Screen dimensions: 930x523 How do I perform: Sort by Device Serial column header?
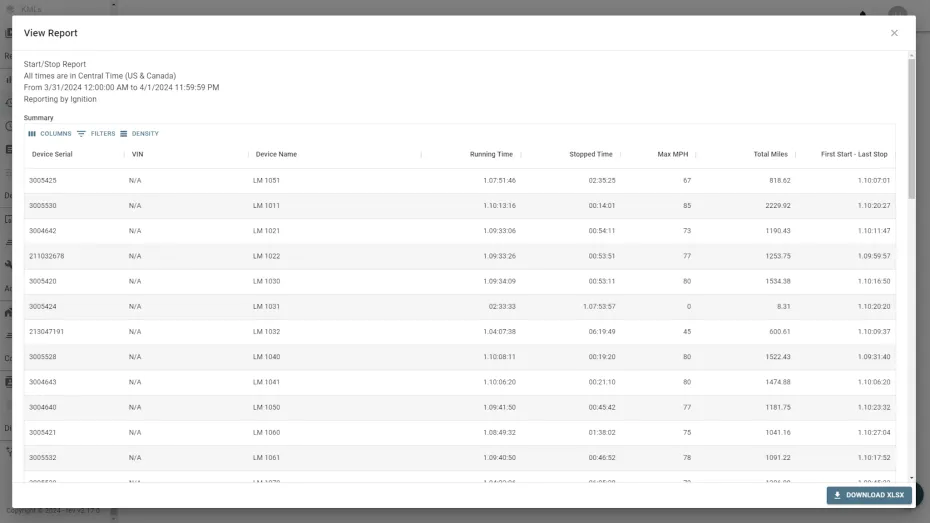tap(52, 154)
